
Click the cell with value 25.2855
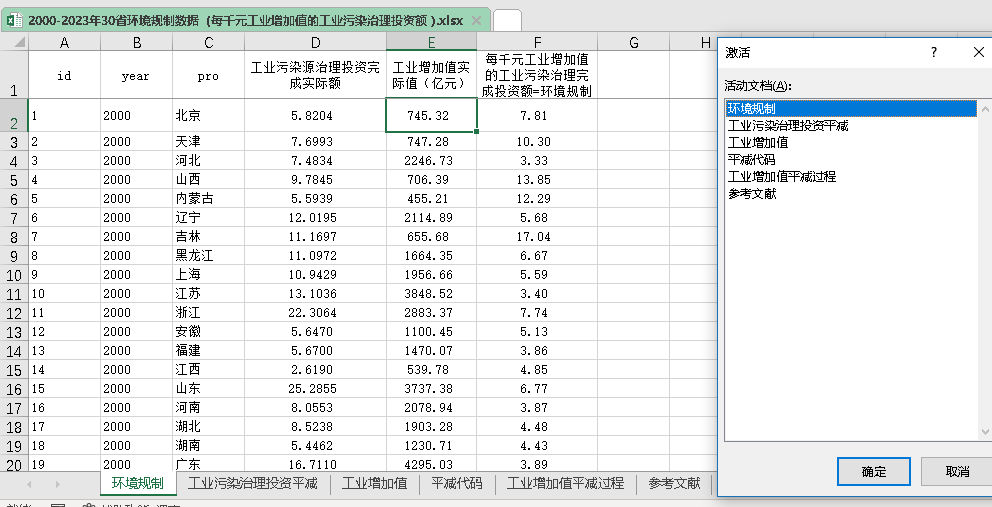pyautogui.click(x=316, y=388)
